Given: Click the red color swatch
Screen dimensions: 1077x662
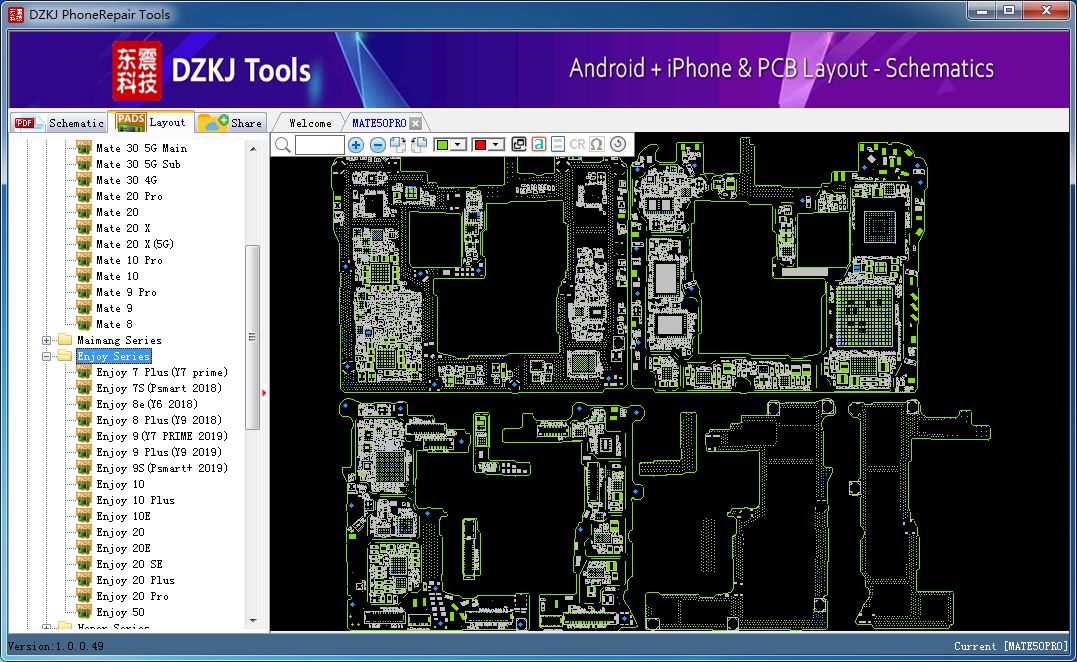Looking at the screenshot, I should click(x=480, y=144).
